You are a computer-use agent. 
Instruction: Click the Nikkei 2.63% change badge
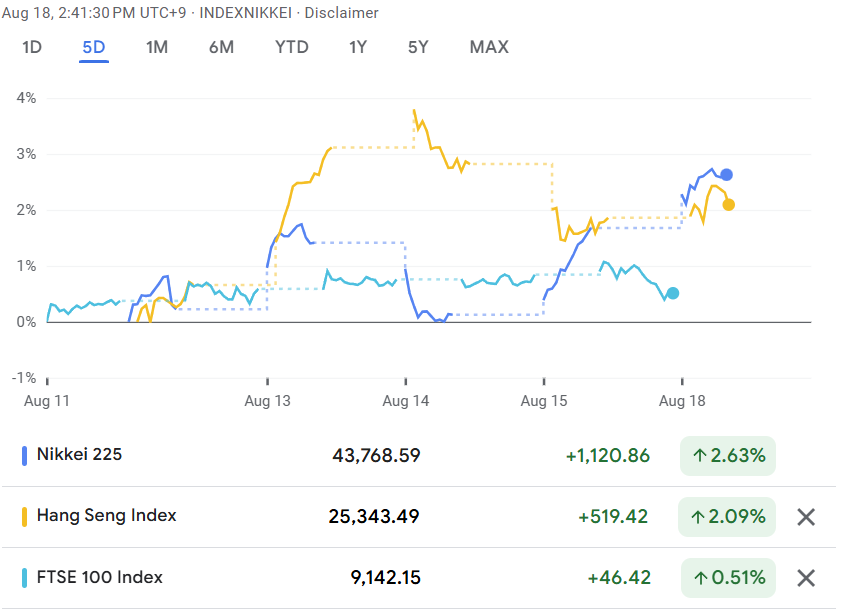tap(728, 456)
